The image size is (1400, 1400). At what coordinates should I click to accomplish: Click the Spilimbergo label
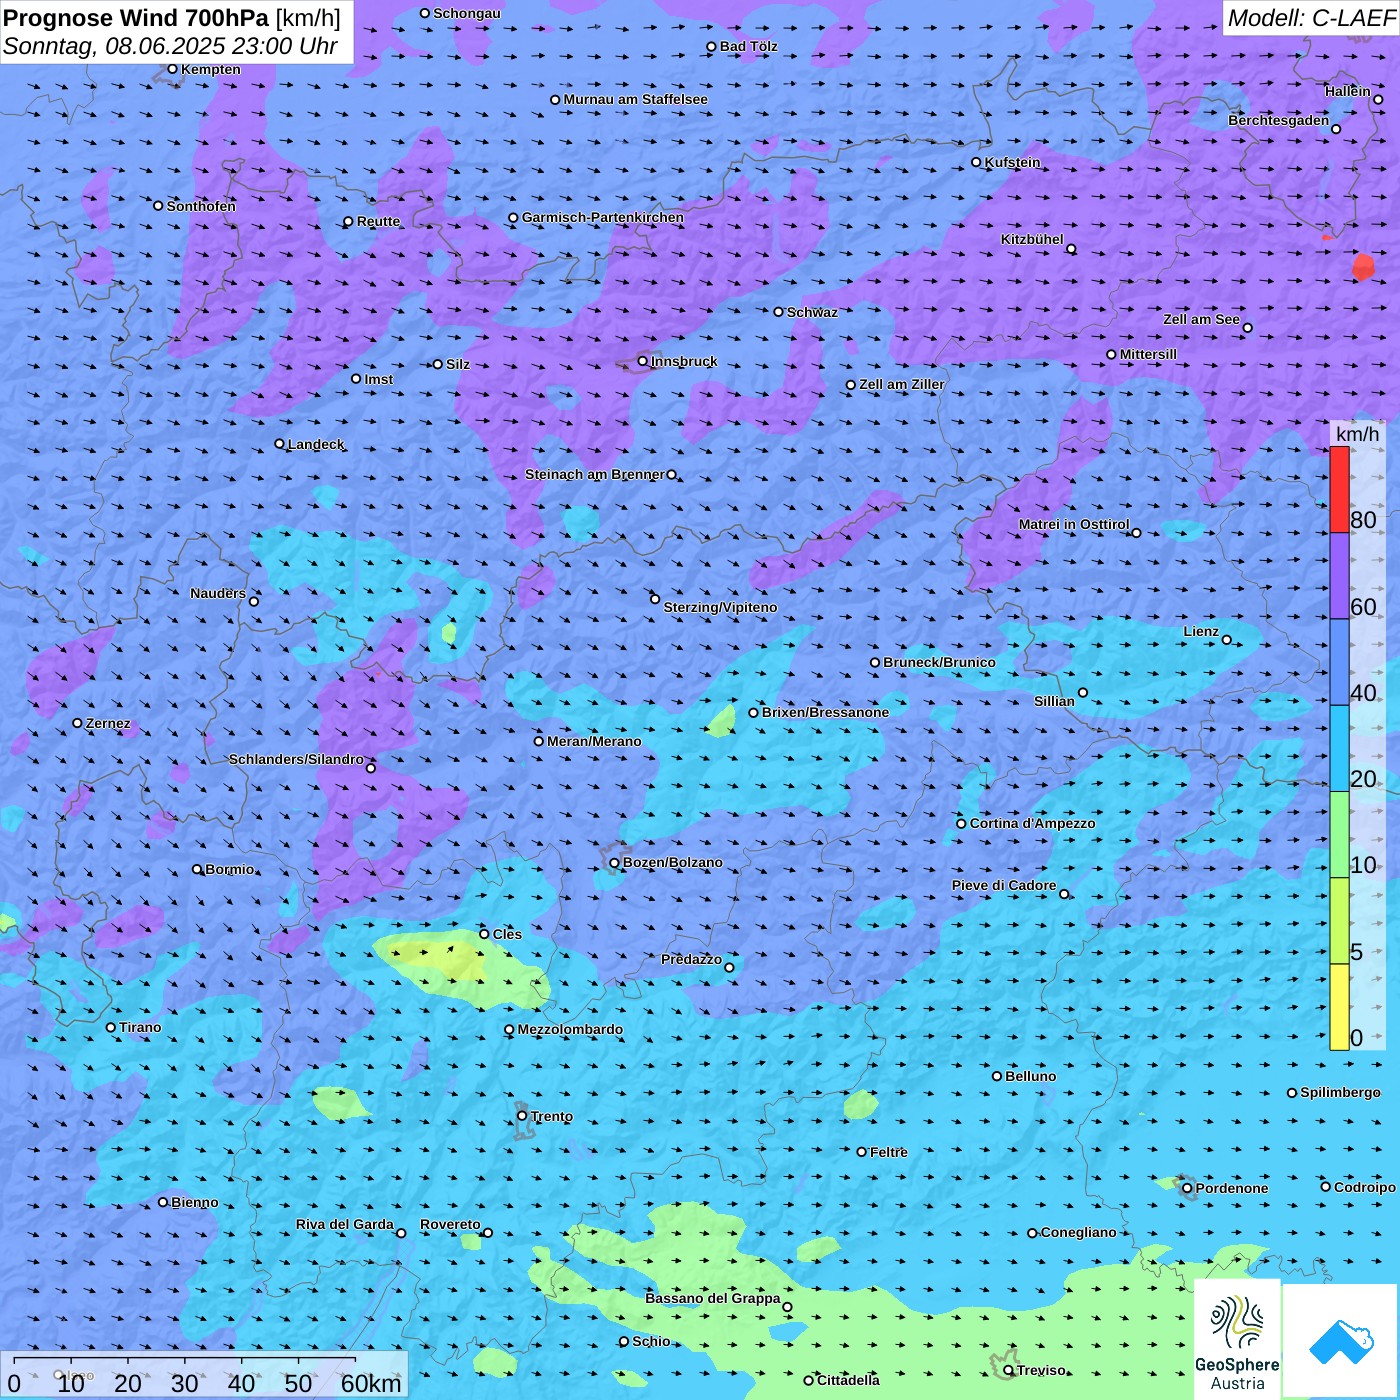(1340, 1092)
